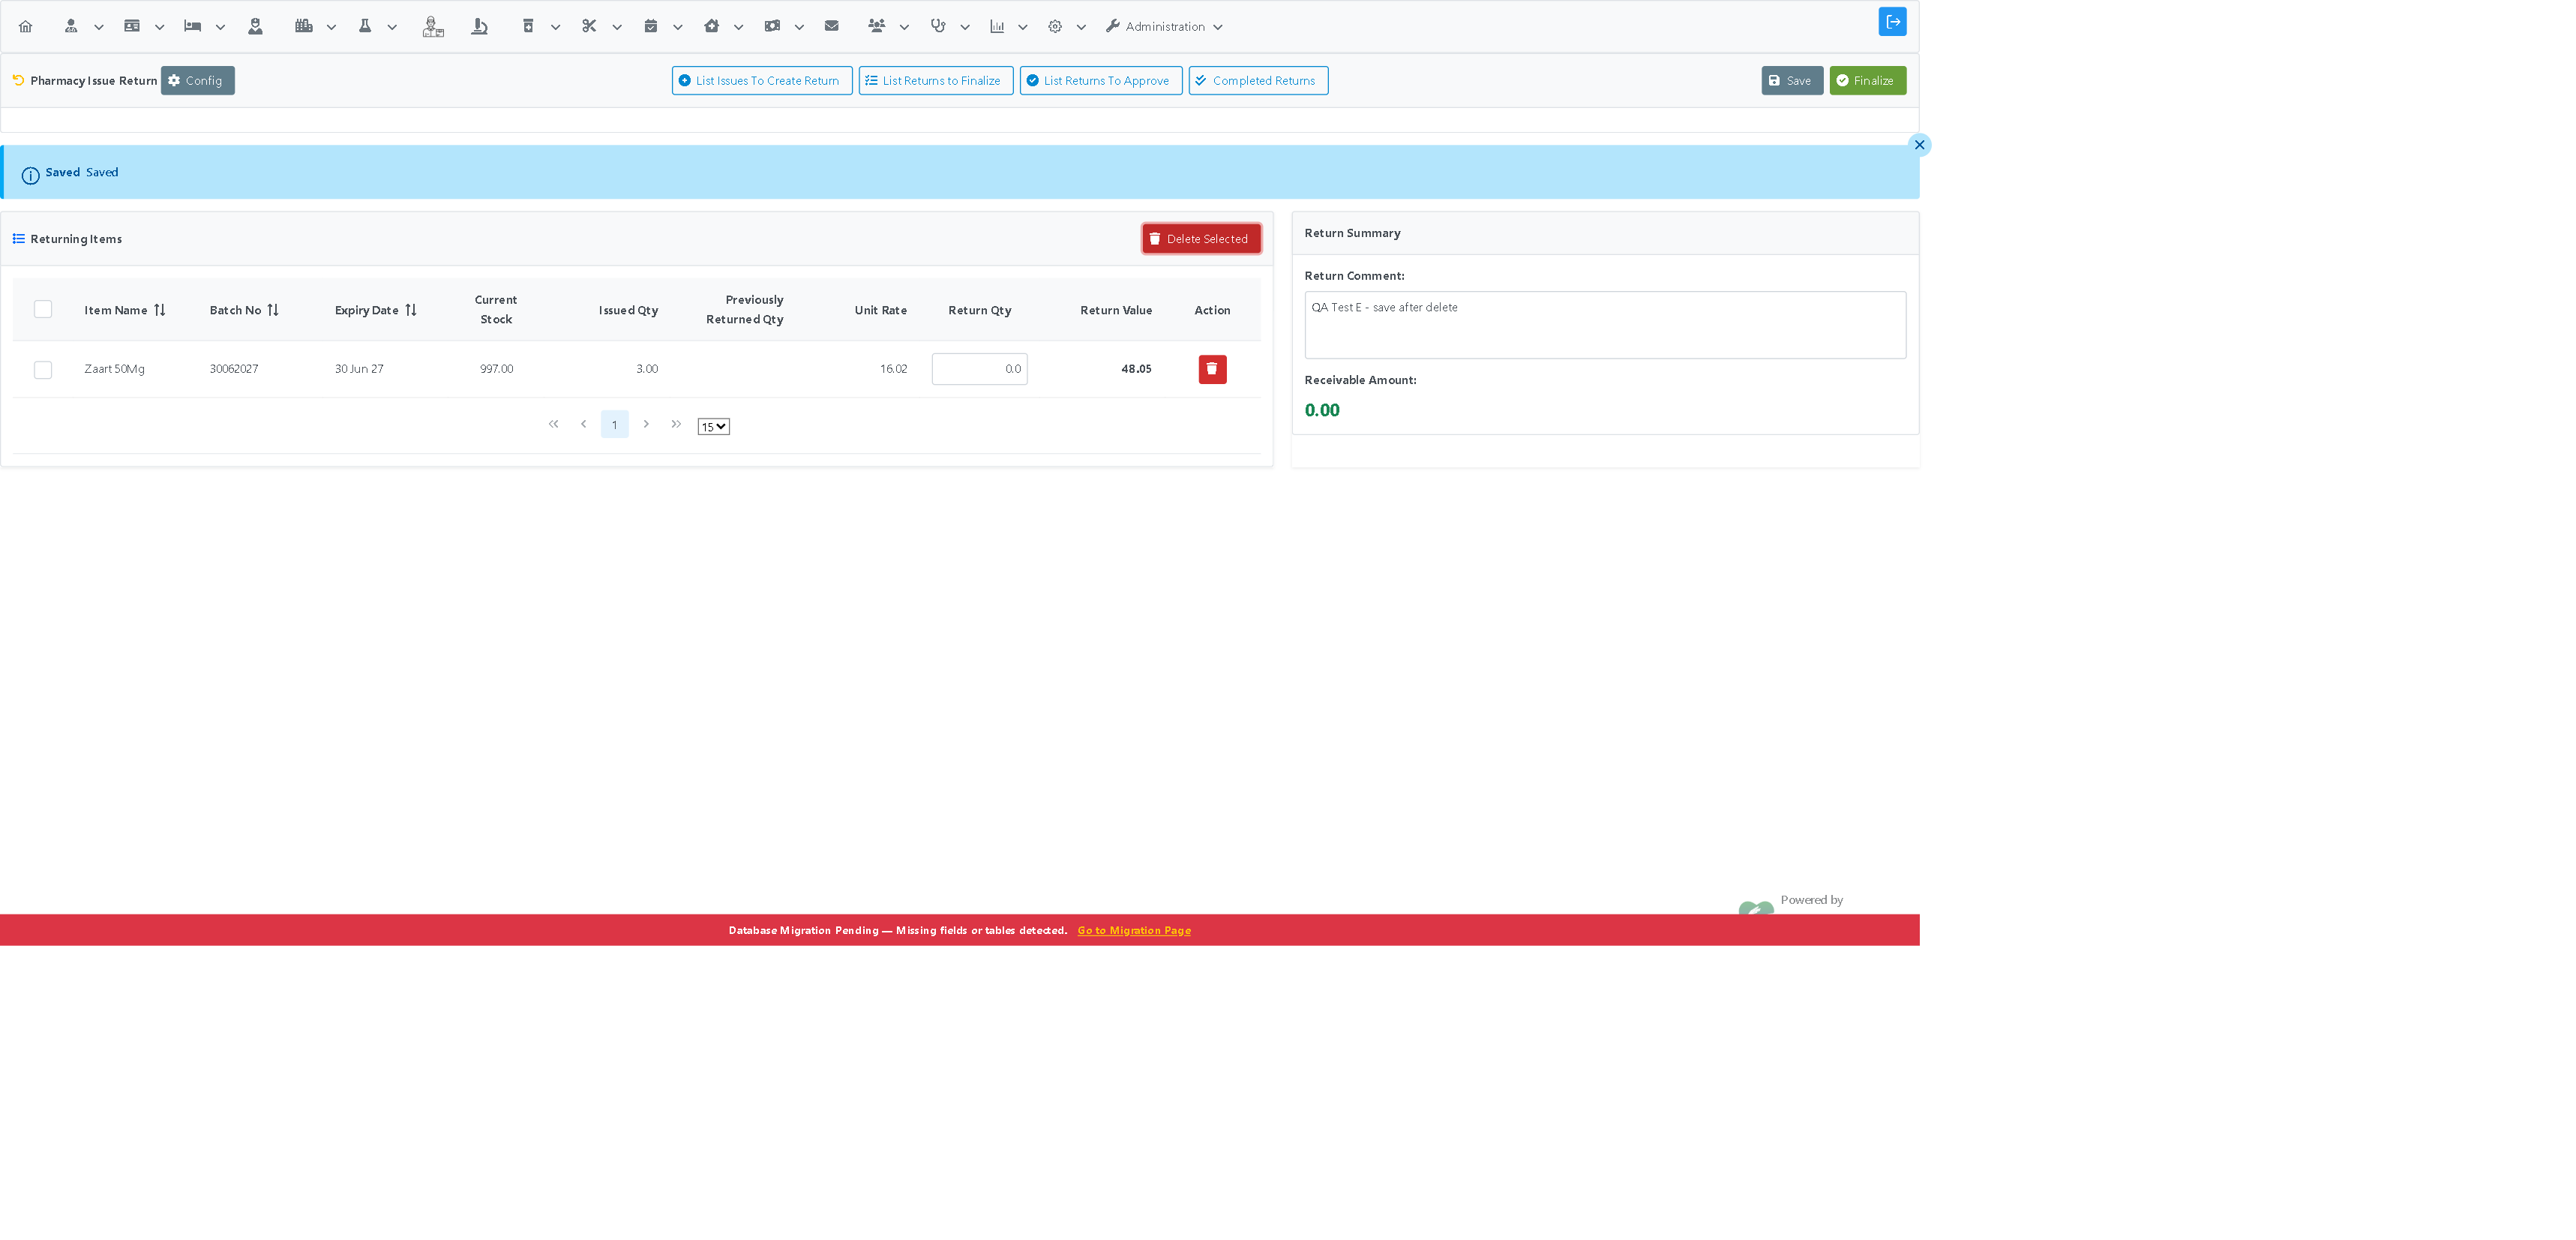Screen dimensions: 2576x1240
Task: Tick the checkbox for Zaart 50Mg row
Action: coord(43,370)
